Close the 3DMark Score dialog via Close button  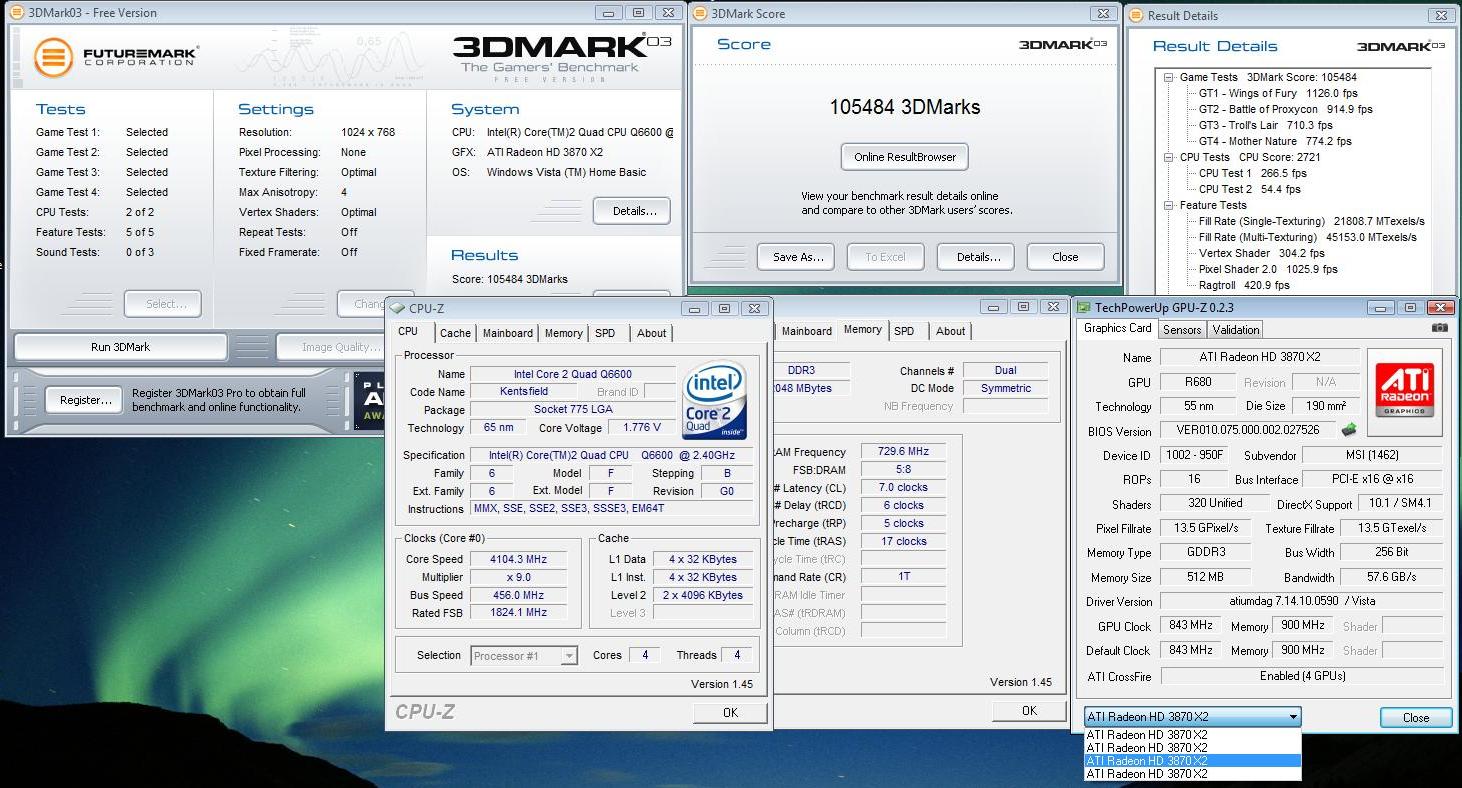click(1065, 257)
